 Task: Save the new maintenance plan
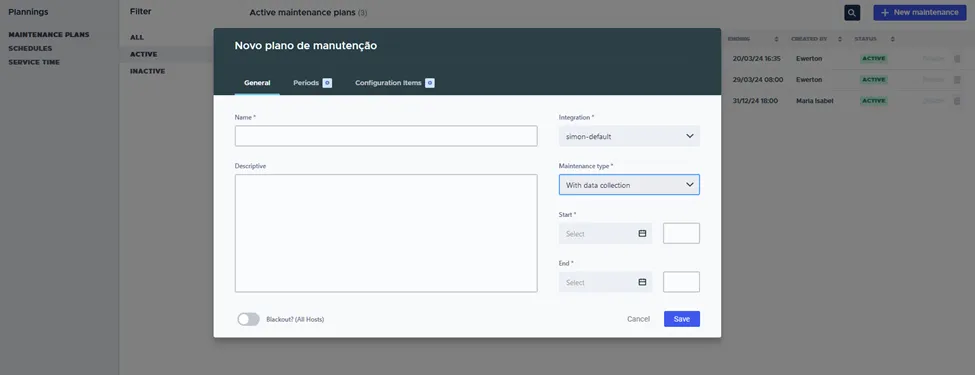pyautogui.click(x=682, y=319)
